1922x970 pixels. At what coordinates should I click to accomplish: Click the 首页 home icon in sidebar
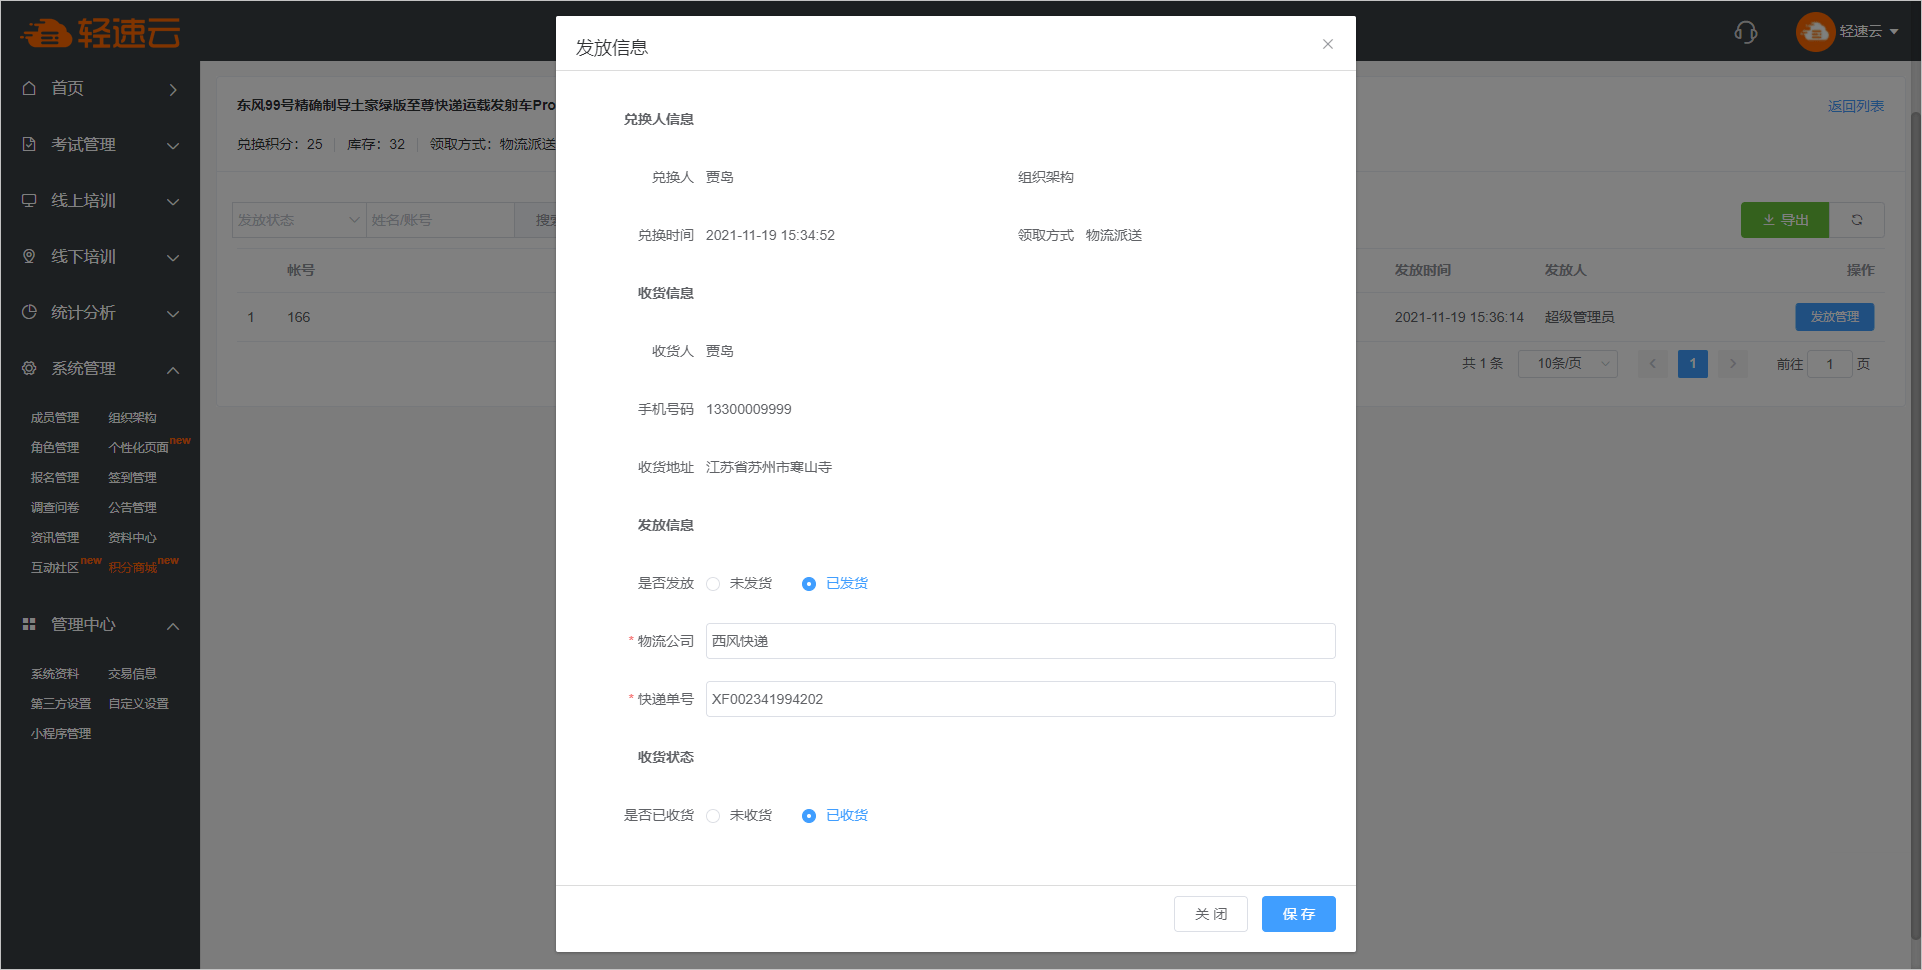(29, 88)
